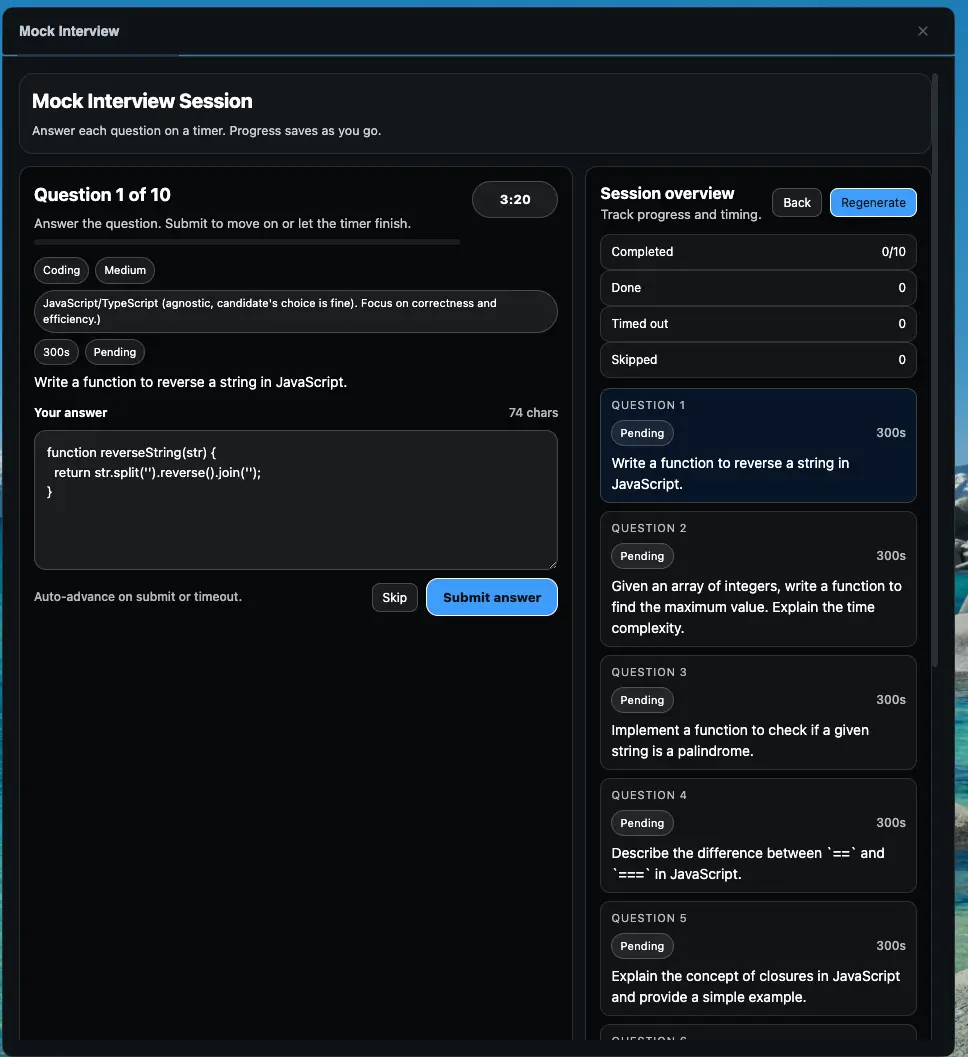Click the 300s time limit chip
The height and width of the screenshot is (1057, 968).
(56, 352)
